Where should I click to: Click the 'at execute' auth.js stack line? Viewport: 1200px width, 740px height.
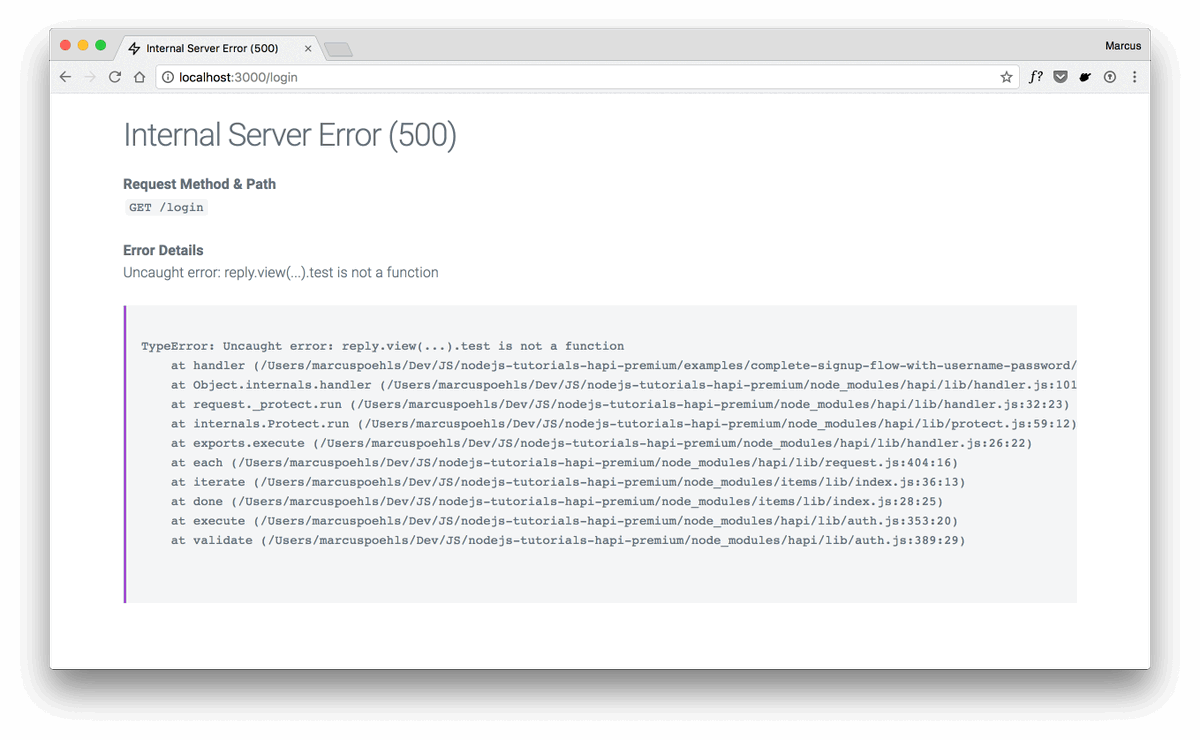point(564,521)
